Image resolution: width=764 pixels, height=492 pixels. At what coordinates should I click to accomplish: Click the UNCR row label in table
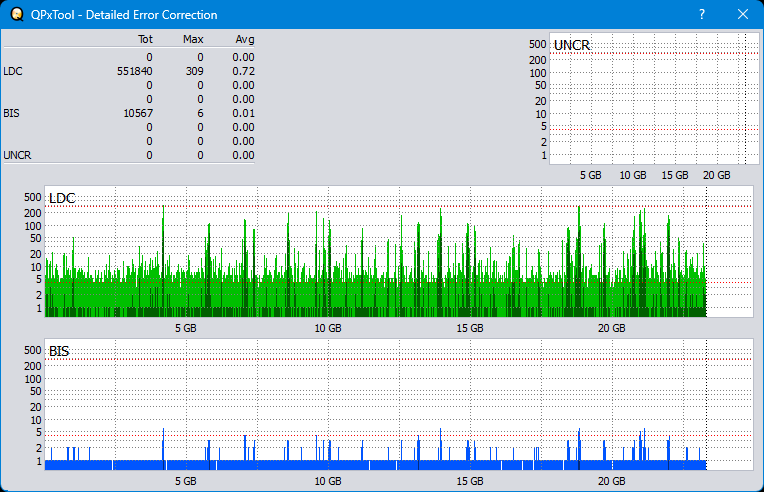[x=17, y=155]
